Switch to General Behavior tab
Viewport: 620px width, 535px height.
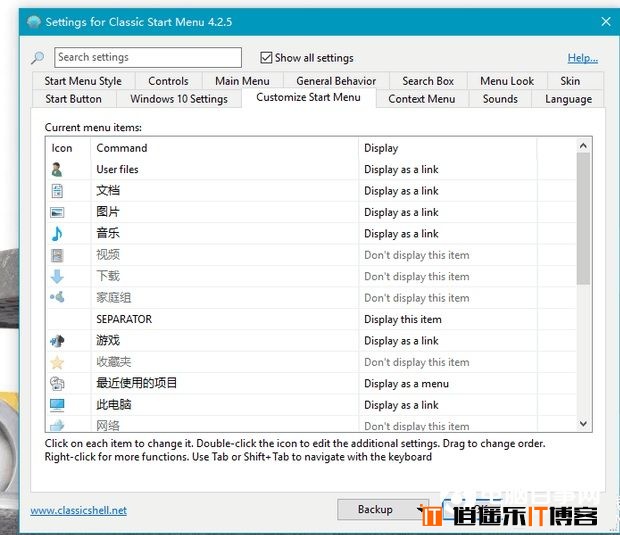[x=336, y=81]
